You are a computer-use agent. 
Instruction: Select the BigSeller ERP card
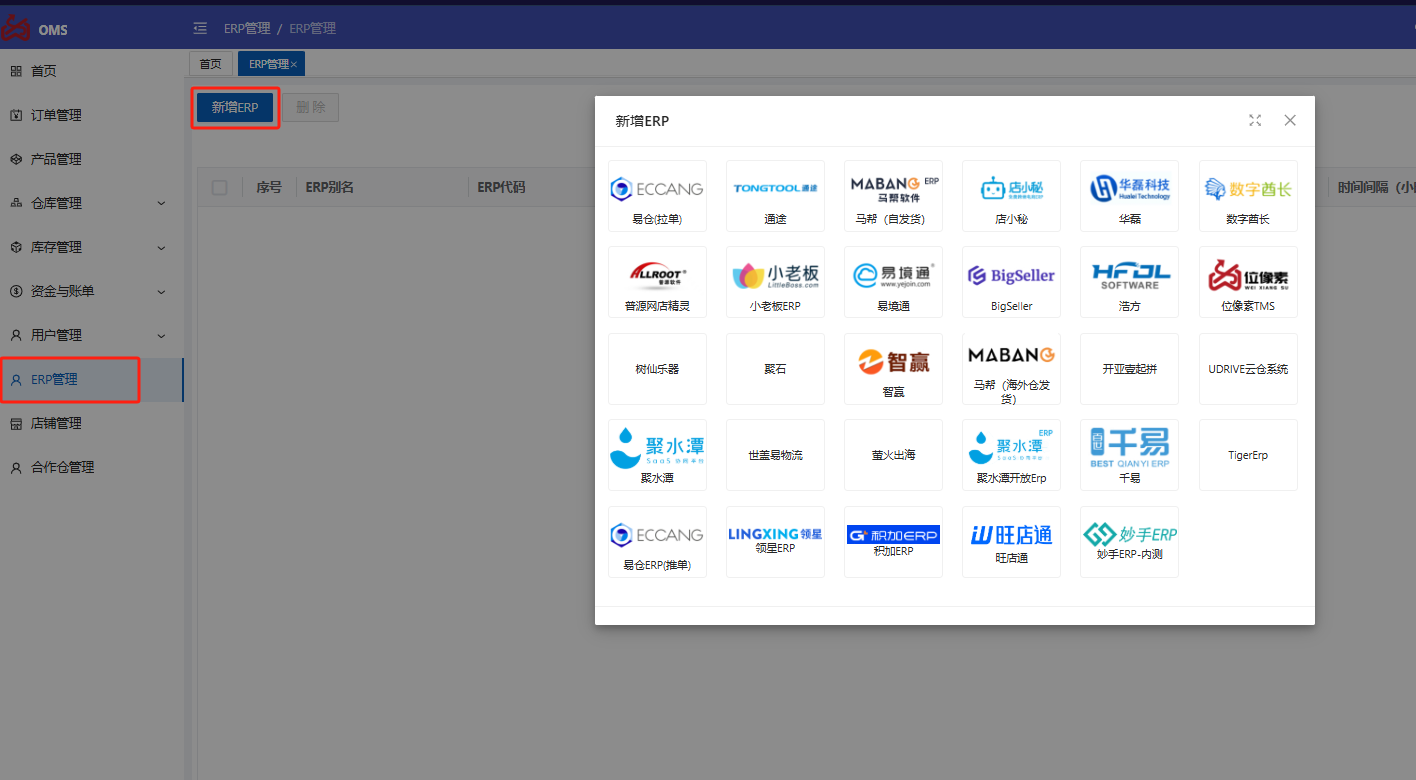tap(1011, 282)
